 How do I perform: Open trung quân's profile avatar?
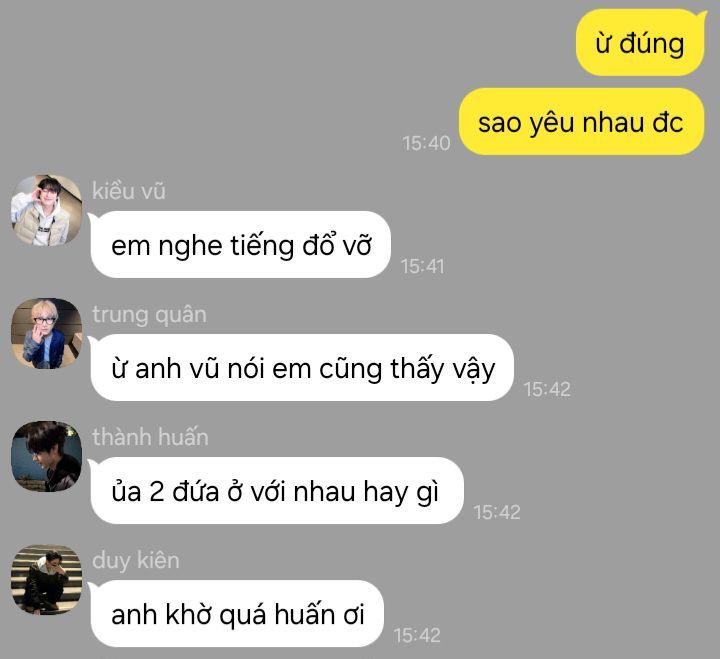pos(46,333)
